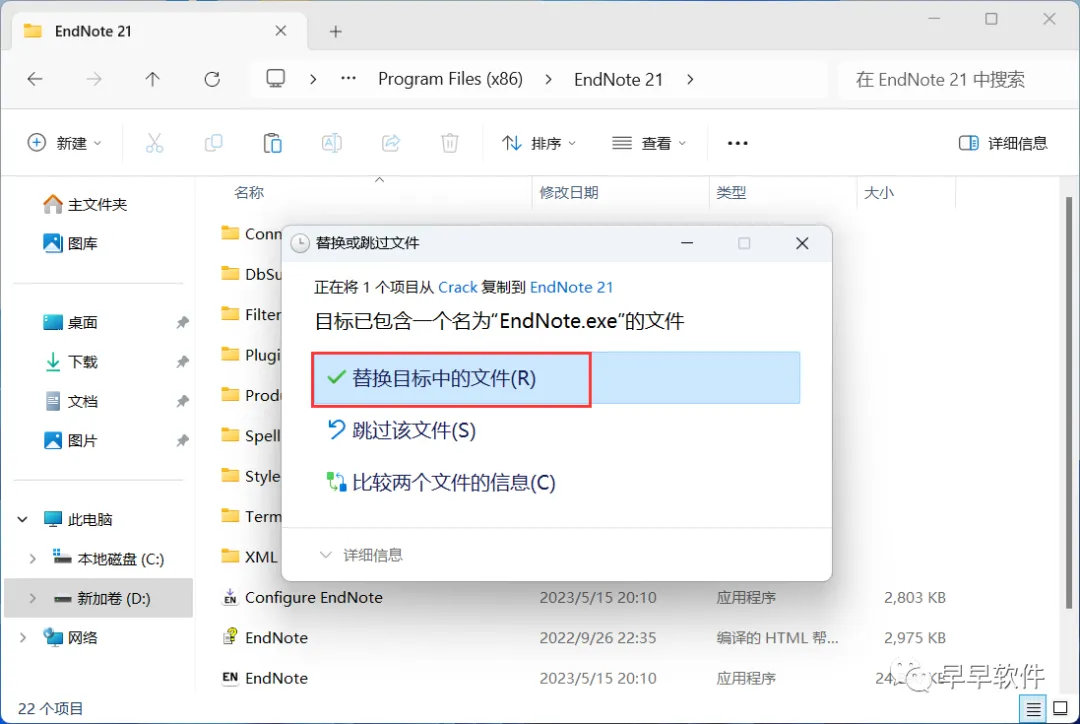Click the Cut scissors icon in toolbar

click(x=154, y=143)
